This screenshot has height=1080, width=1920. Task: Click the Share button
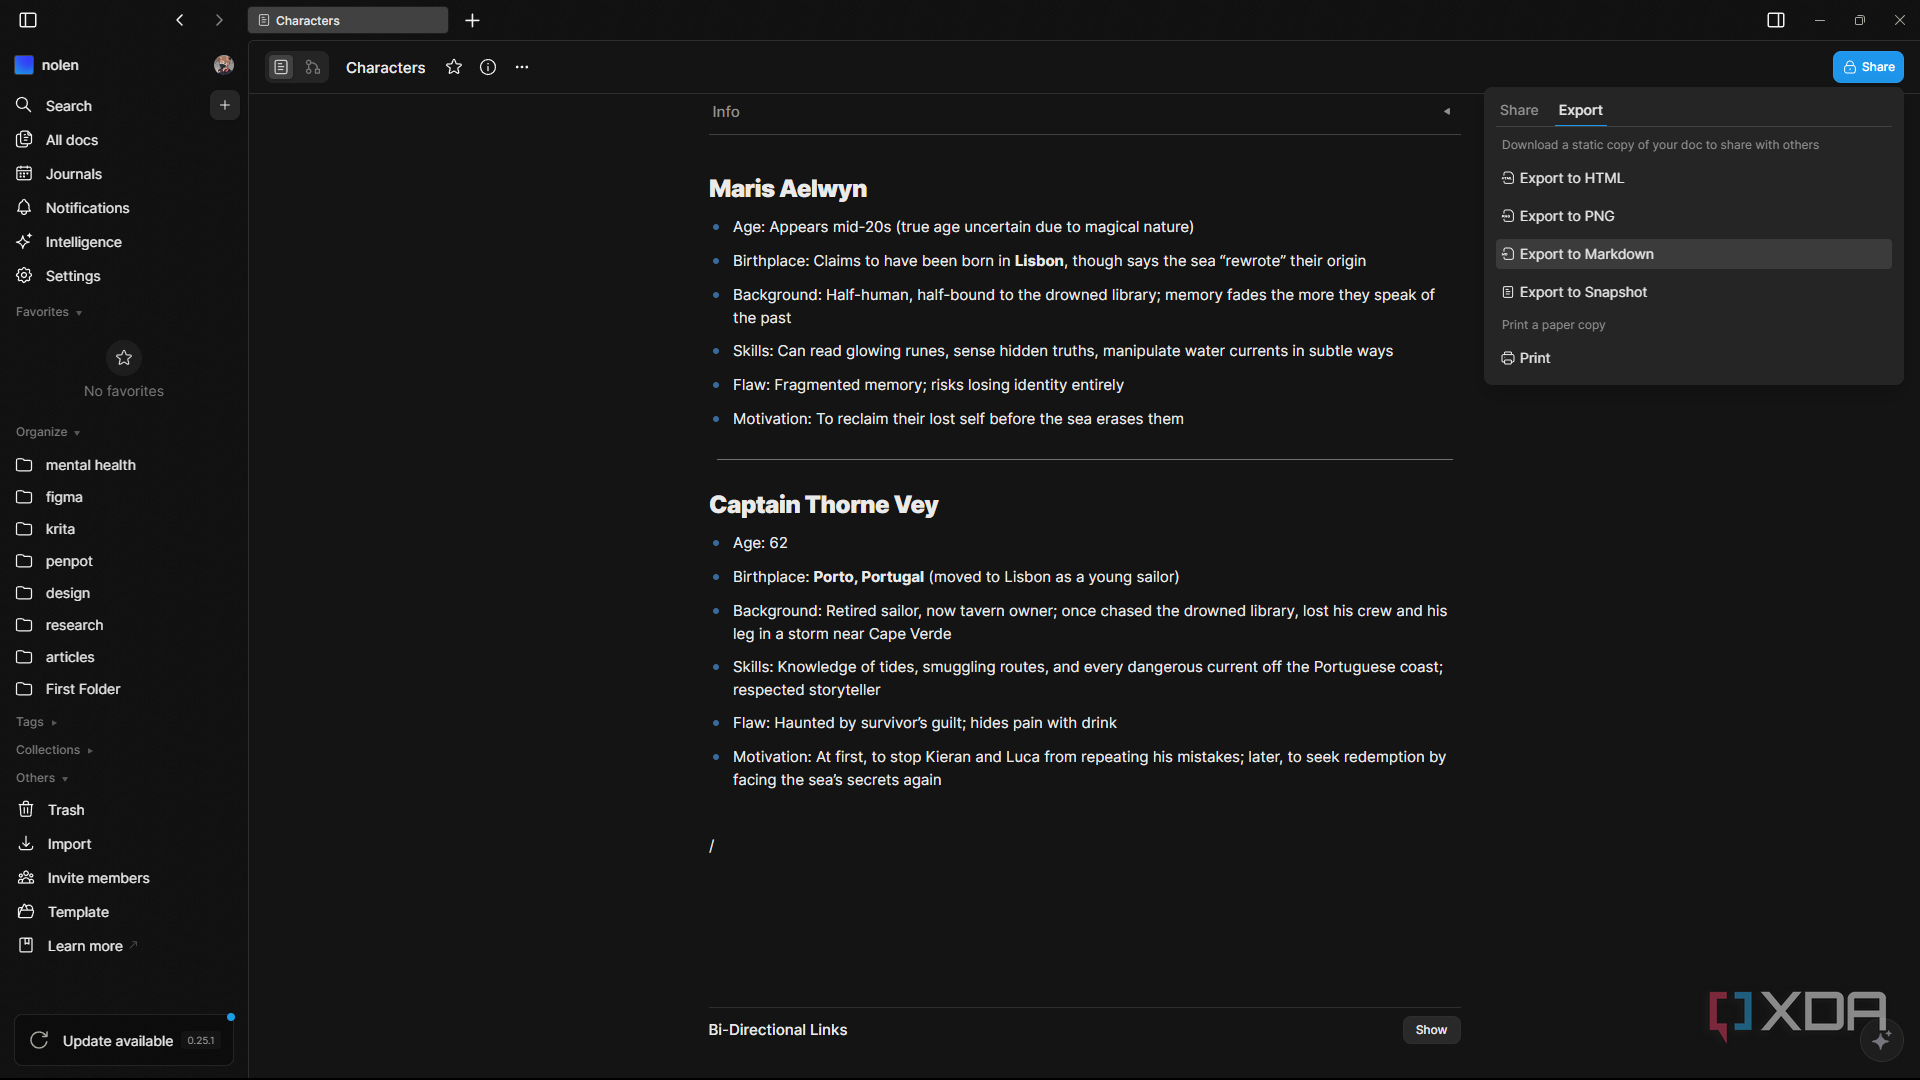[1868, 67]
